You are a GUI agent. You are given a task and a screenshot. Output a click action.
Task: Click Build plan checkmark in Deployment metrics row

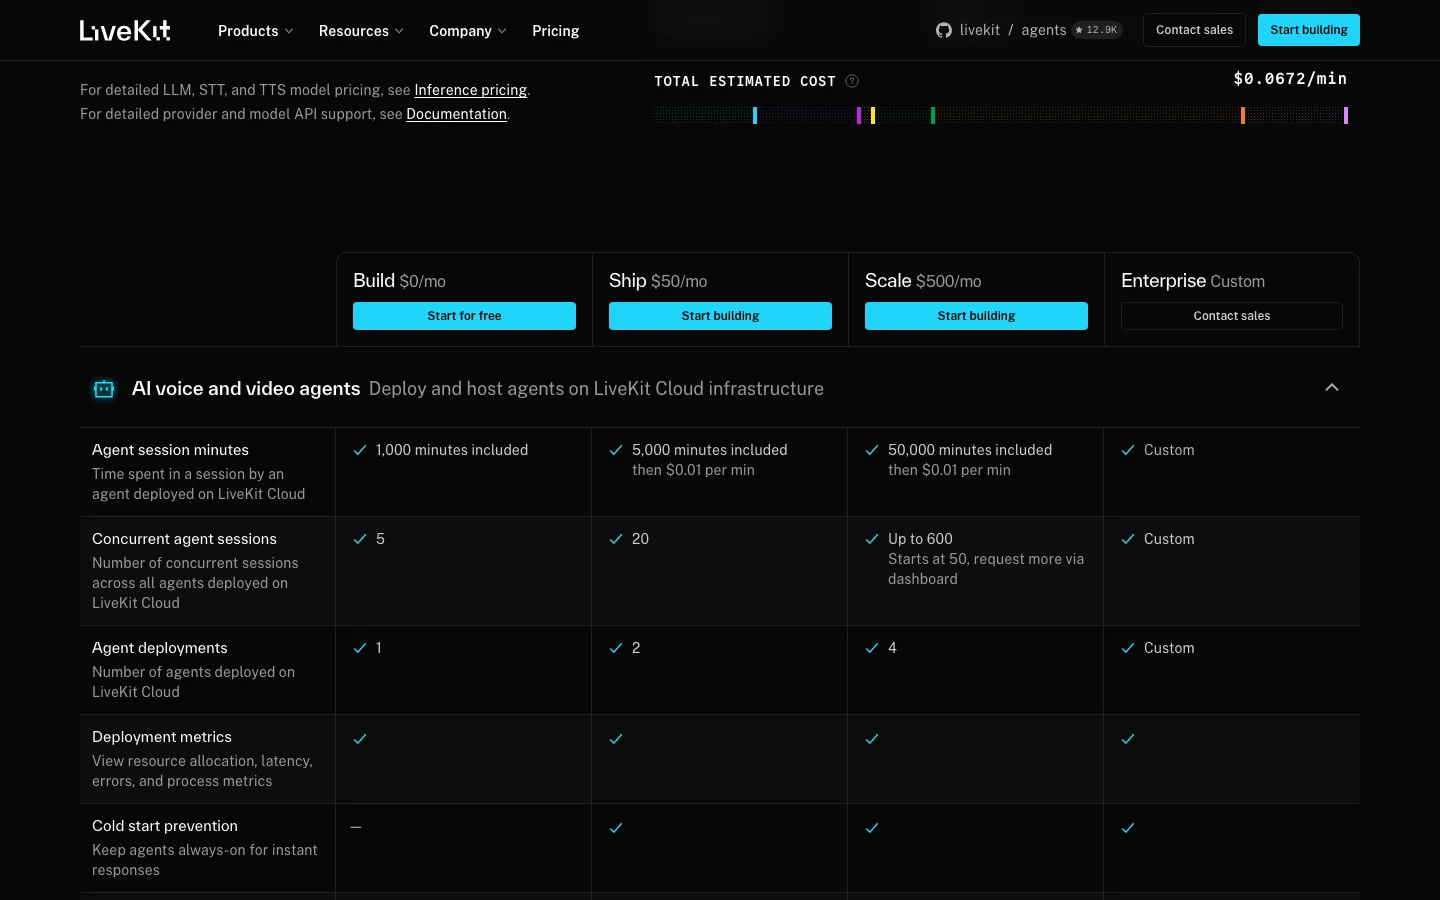(x=360, y=739)
